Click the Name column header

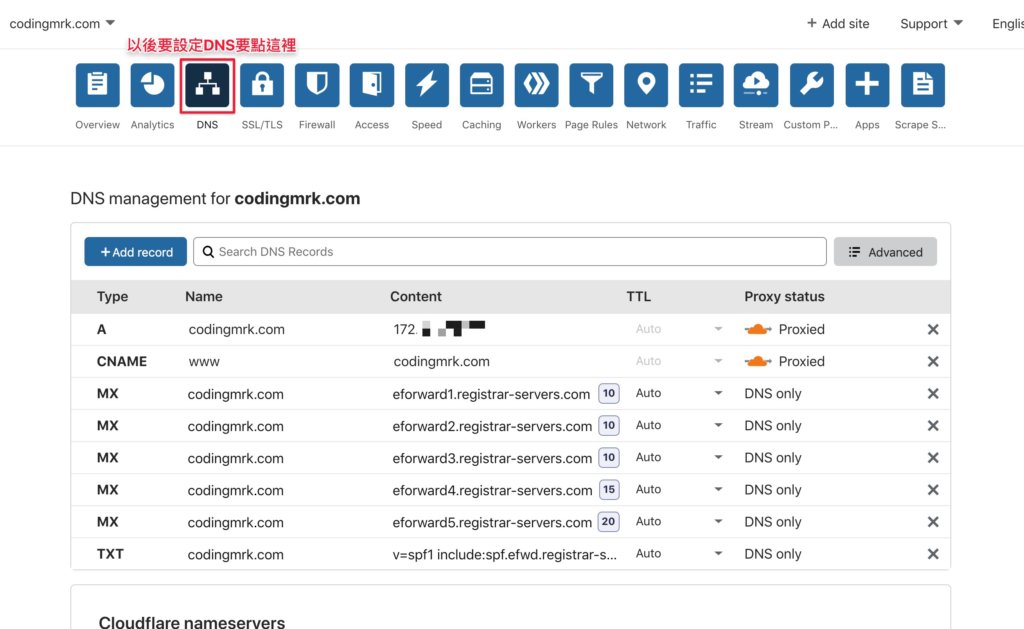point(204,297)
